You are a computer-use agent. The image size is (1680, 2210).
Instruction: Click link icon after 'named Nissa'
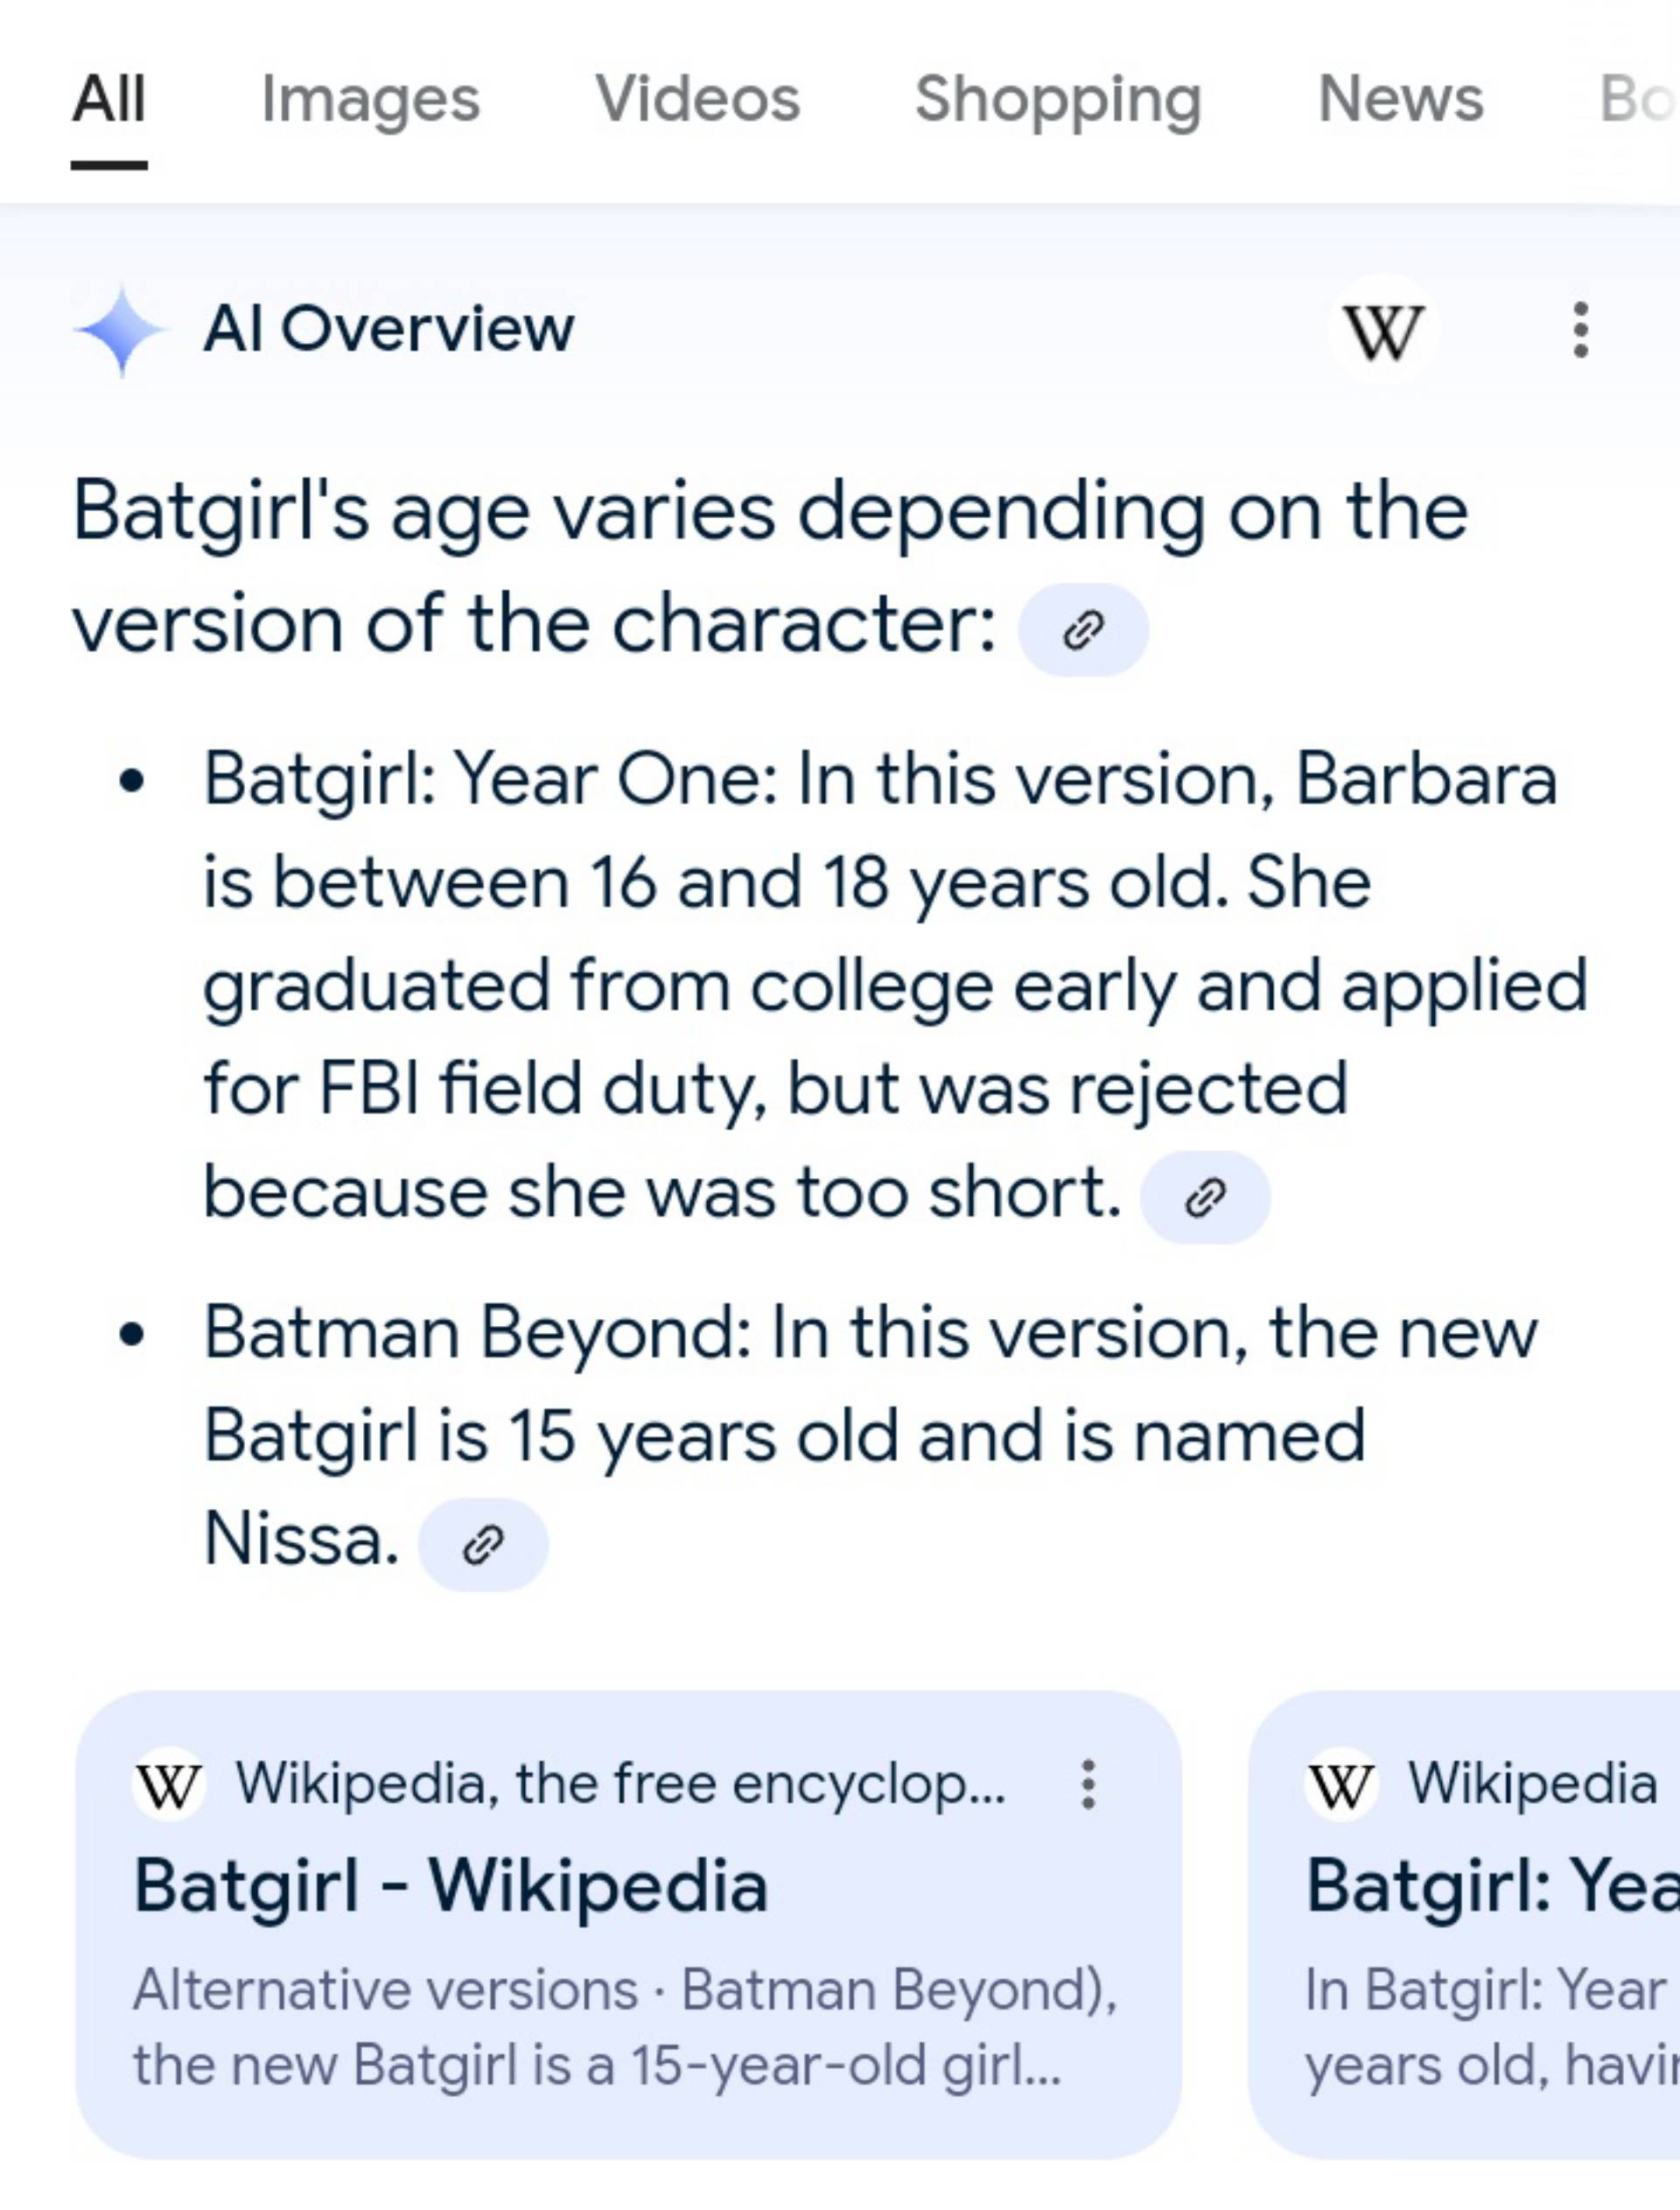[483, 1544]
